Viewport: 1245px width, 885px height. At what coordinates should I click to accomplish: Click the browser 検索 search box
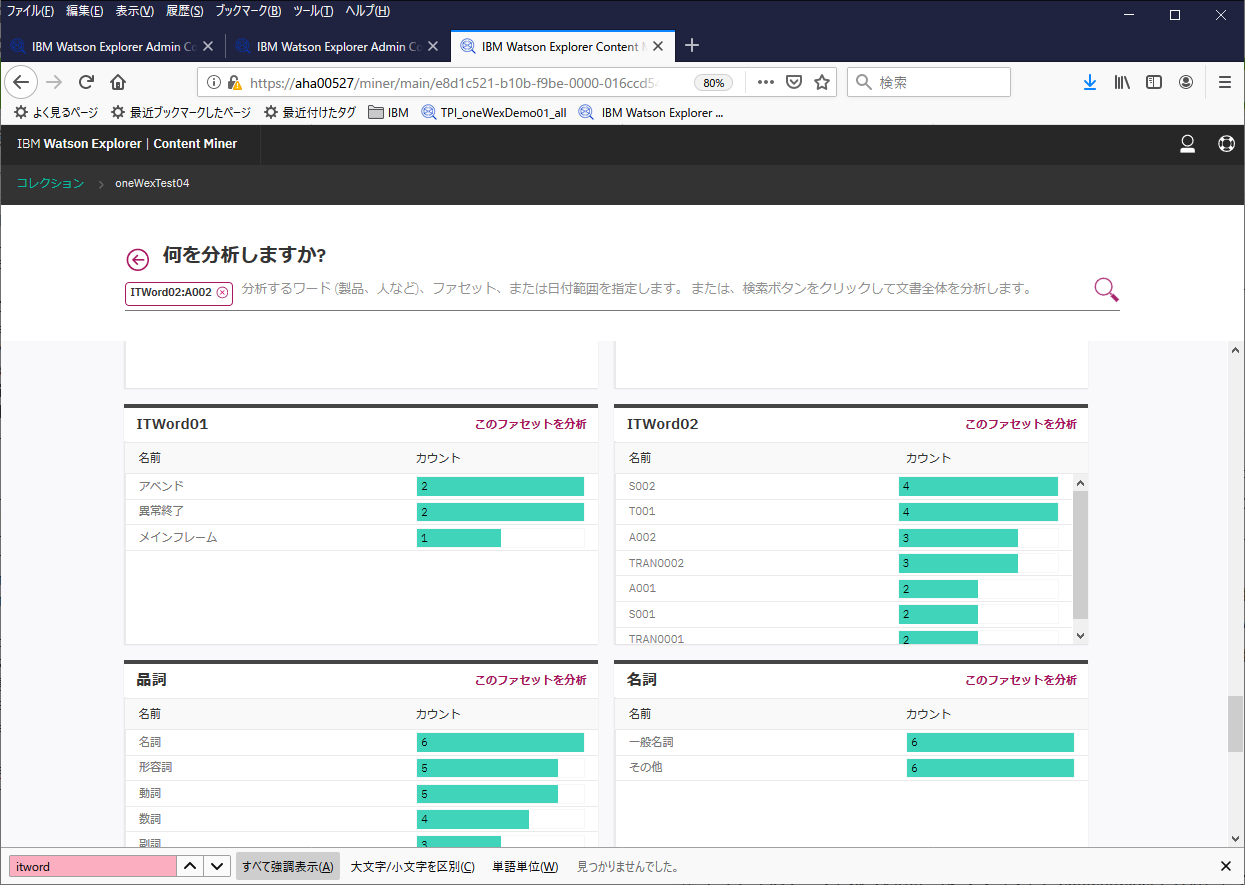click(x=929, y=82)
